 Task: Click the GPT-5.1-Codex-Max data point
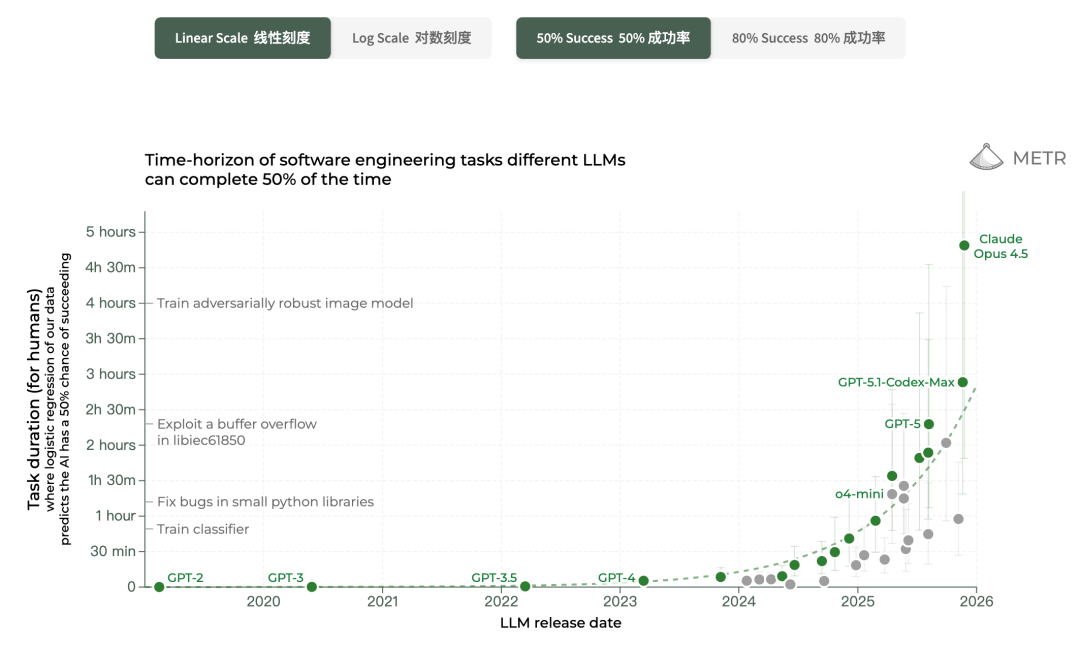tap(963, 382)
